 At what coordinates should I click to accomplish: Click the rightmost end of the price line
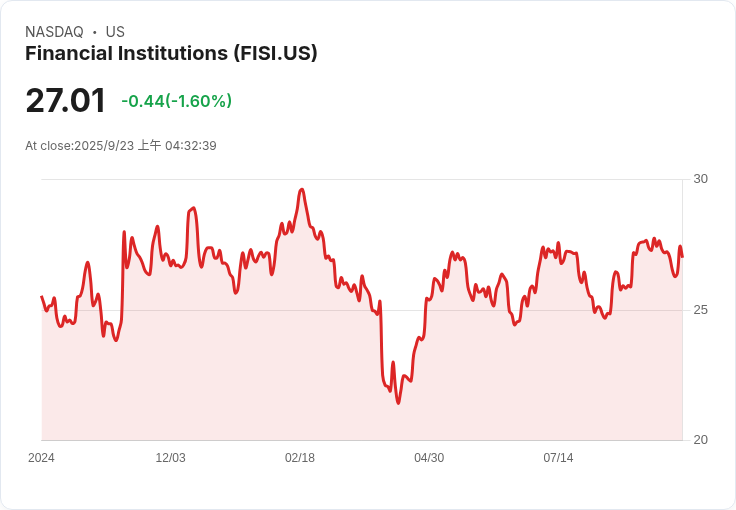point(682,257)
